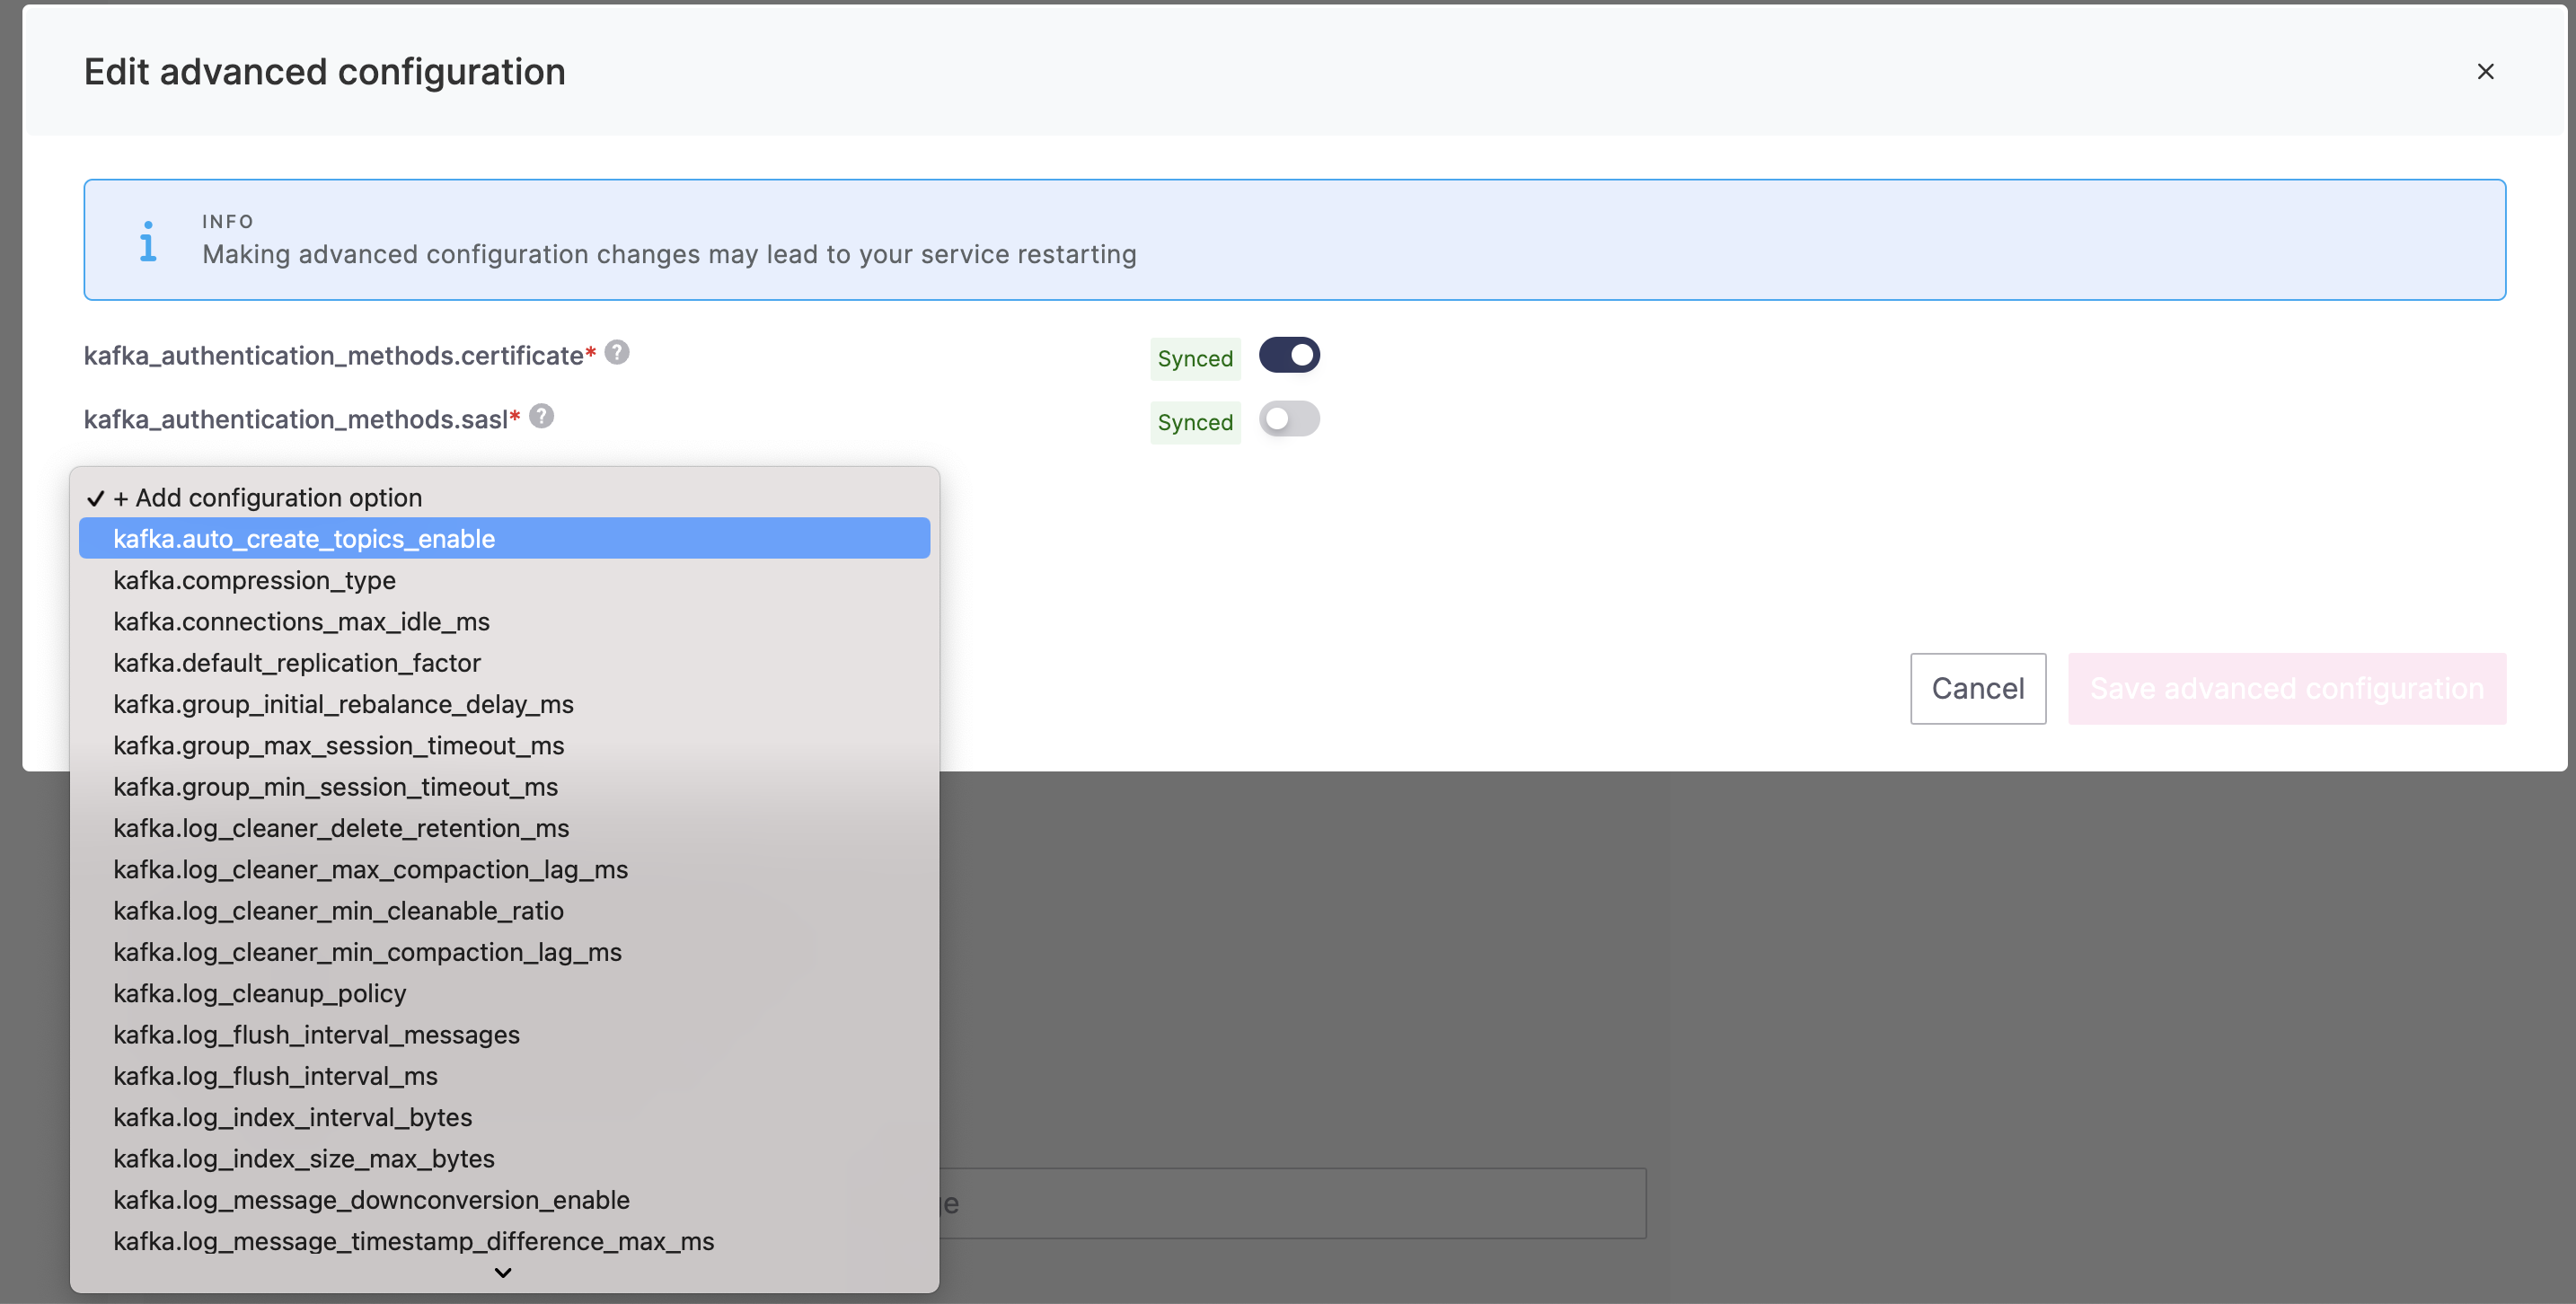Viewport: 2576px width, 1304px height.
Task: Enable kafka sasl authentication toggle
Action: click(x=1288, y=419)
